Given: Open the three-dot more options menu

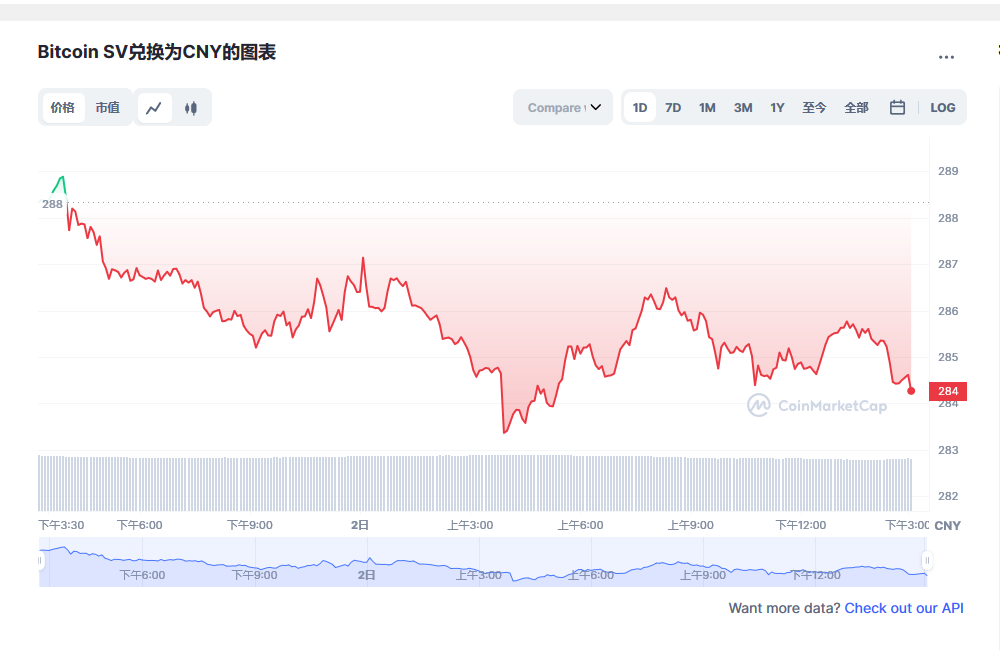Looking at the screenshot, I should click(x=946, y=57).
